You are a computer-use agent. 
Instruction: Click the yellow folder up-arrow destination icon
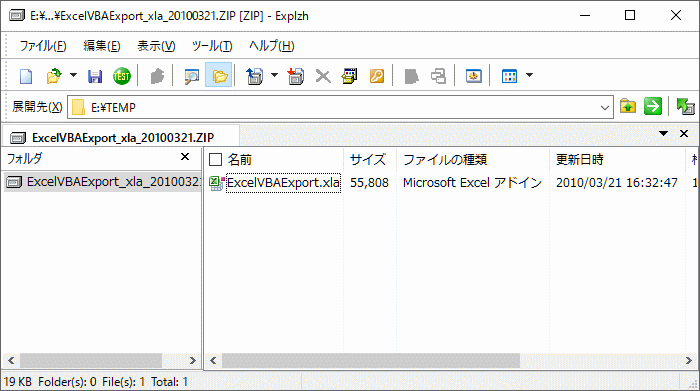click(628, 107)
